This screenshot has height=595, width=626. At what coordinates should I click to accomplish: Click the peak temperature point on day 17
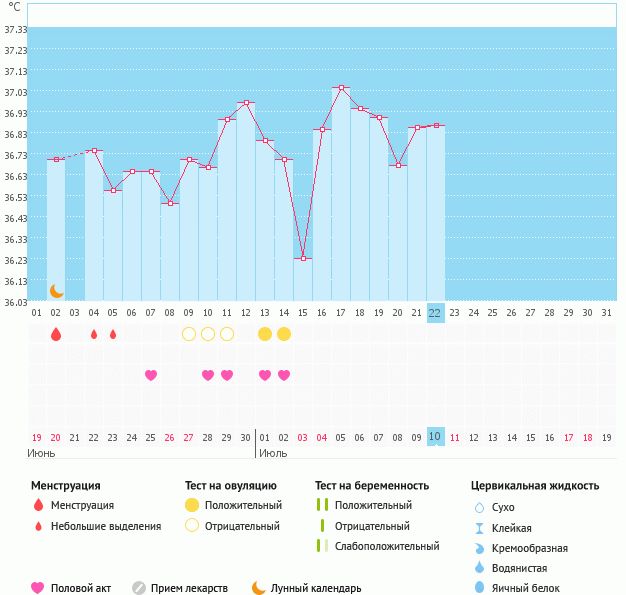pyautogui.click(x=341, y=88)
